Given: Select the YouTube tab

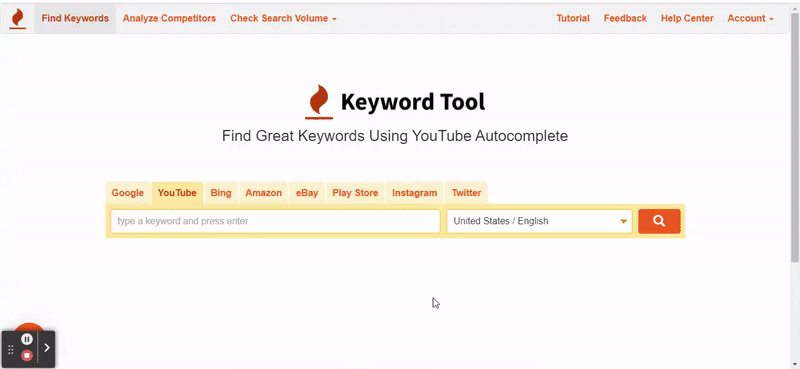Looking at the screenshot, I should click(x=177, y=193).
